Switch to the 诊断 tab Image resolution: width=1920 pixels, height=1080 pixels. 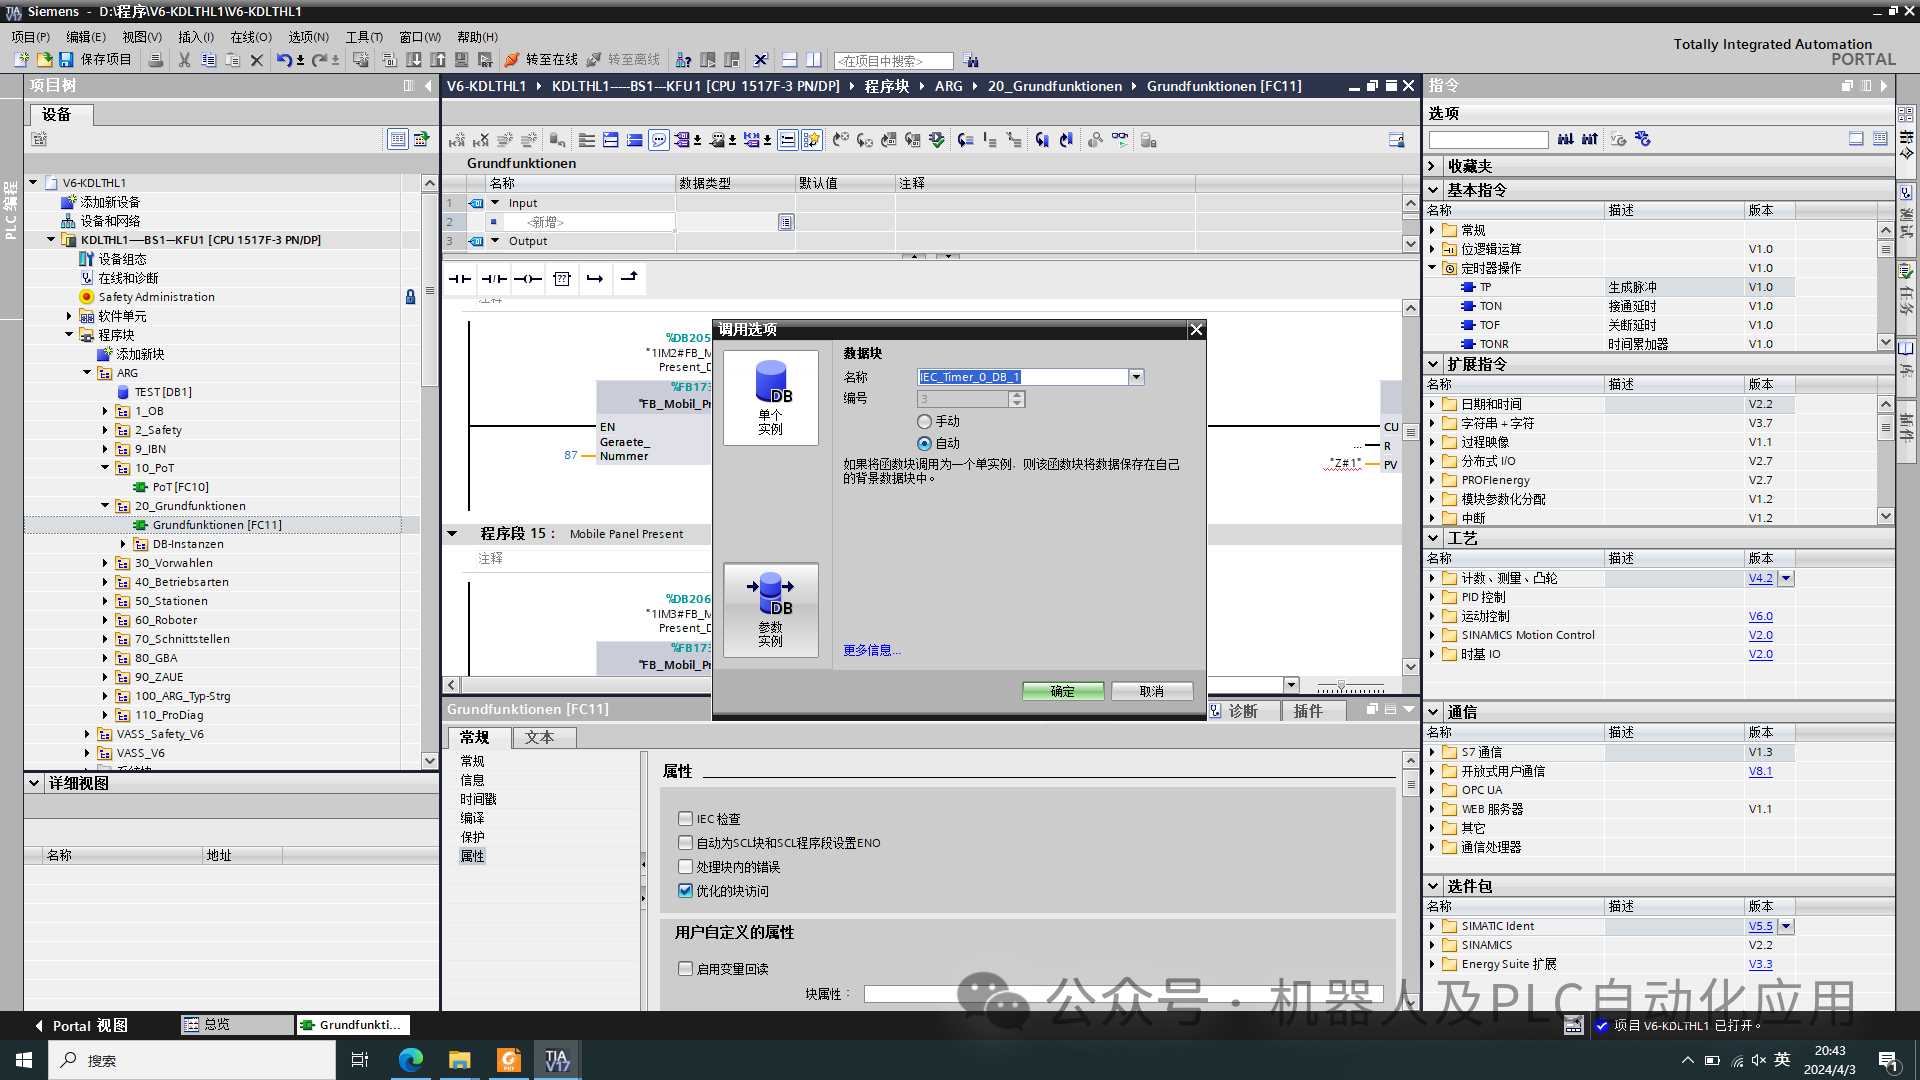coord(1243,711)
